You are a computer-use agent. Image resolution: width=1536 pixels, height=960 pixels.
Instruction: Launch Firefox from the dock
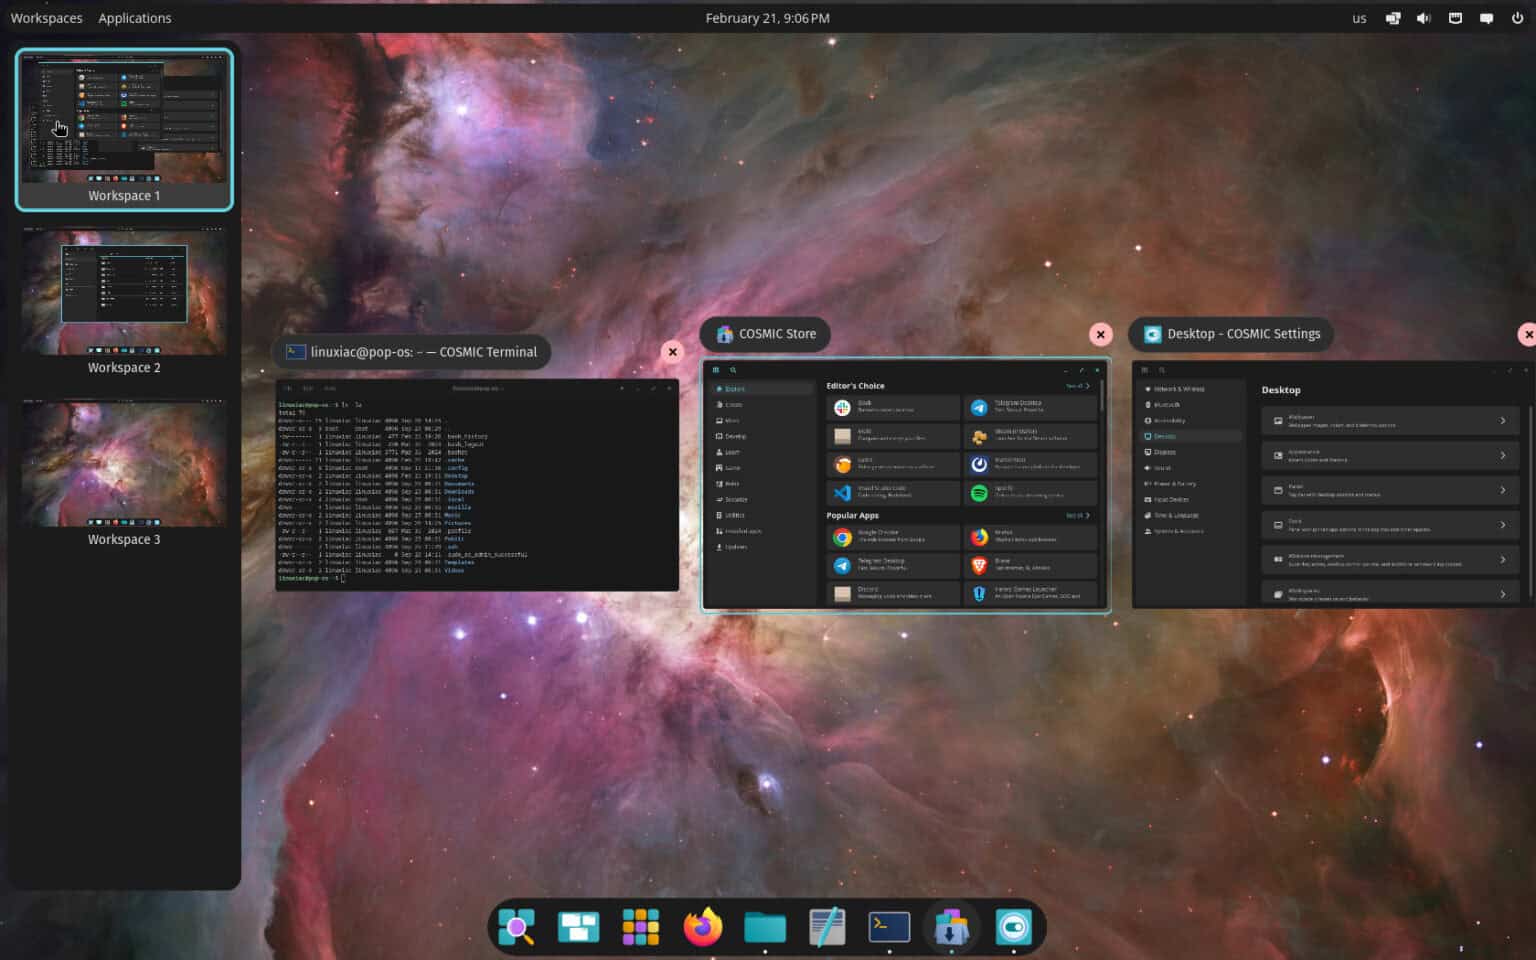click(702, 927)
